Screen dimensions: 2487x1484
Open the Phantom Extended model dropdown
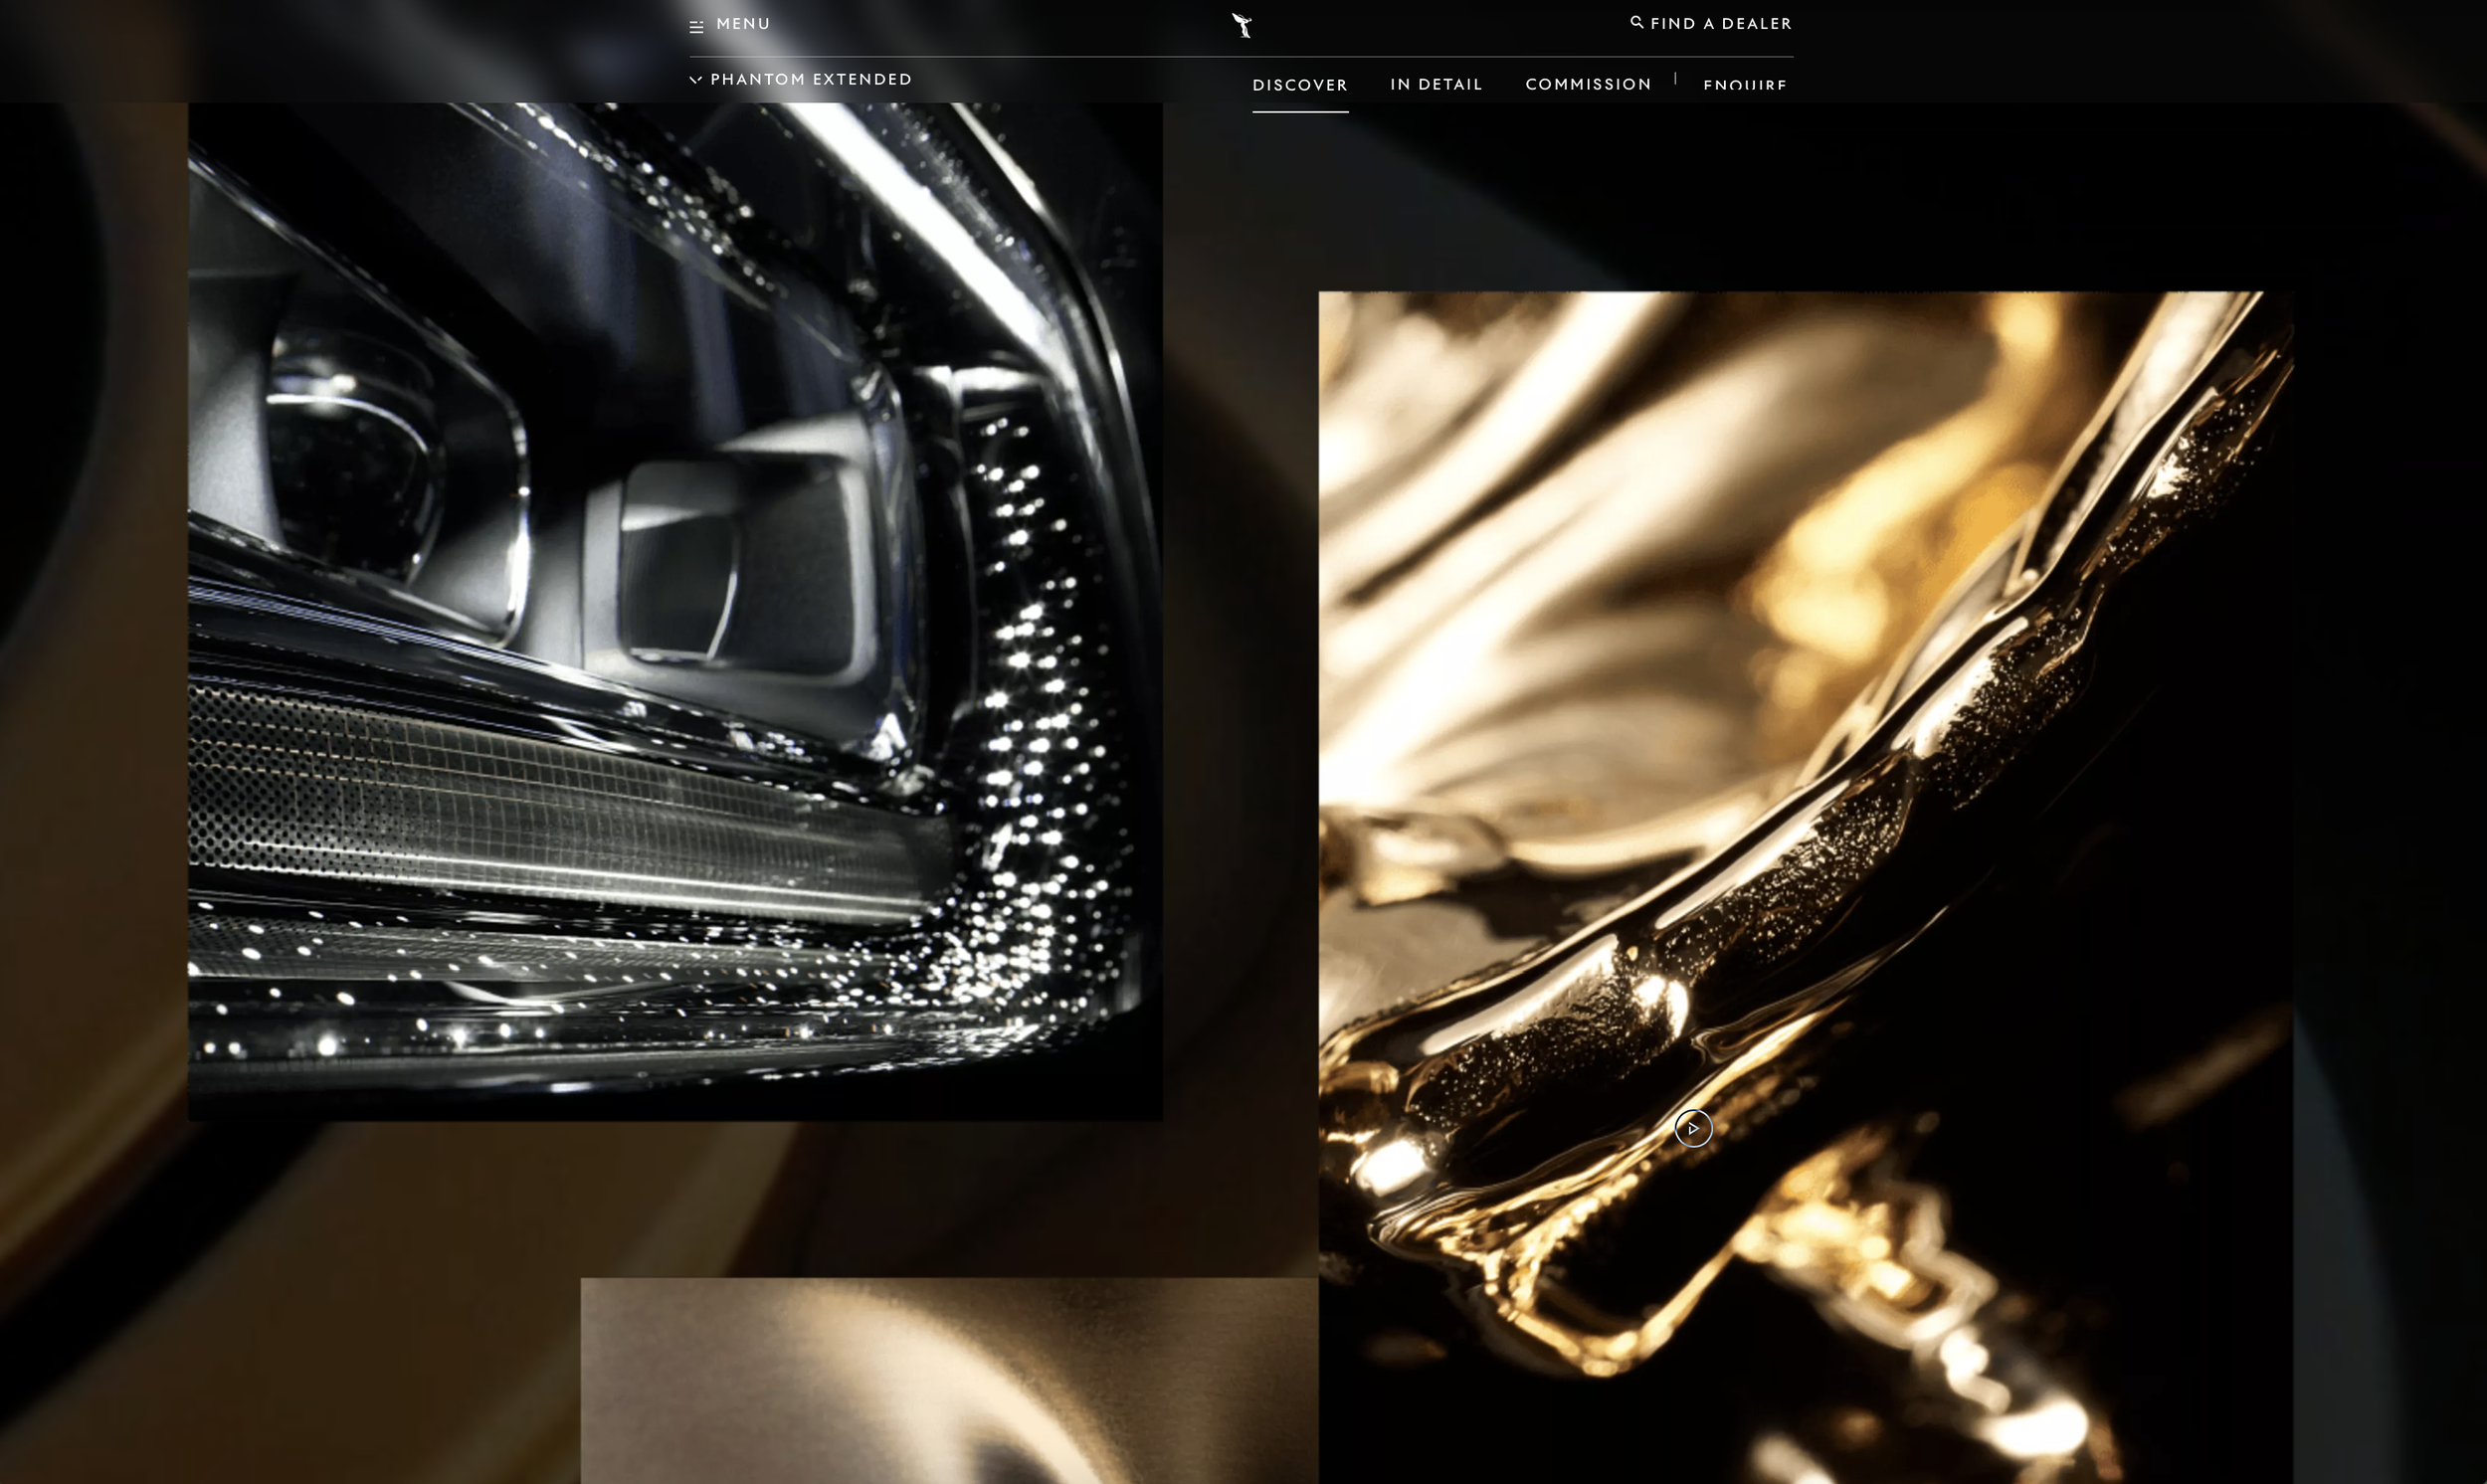[x=810, y=79]
